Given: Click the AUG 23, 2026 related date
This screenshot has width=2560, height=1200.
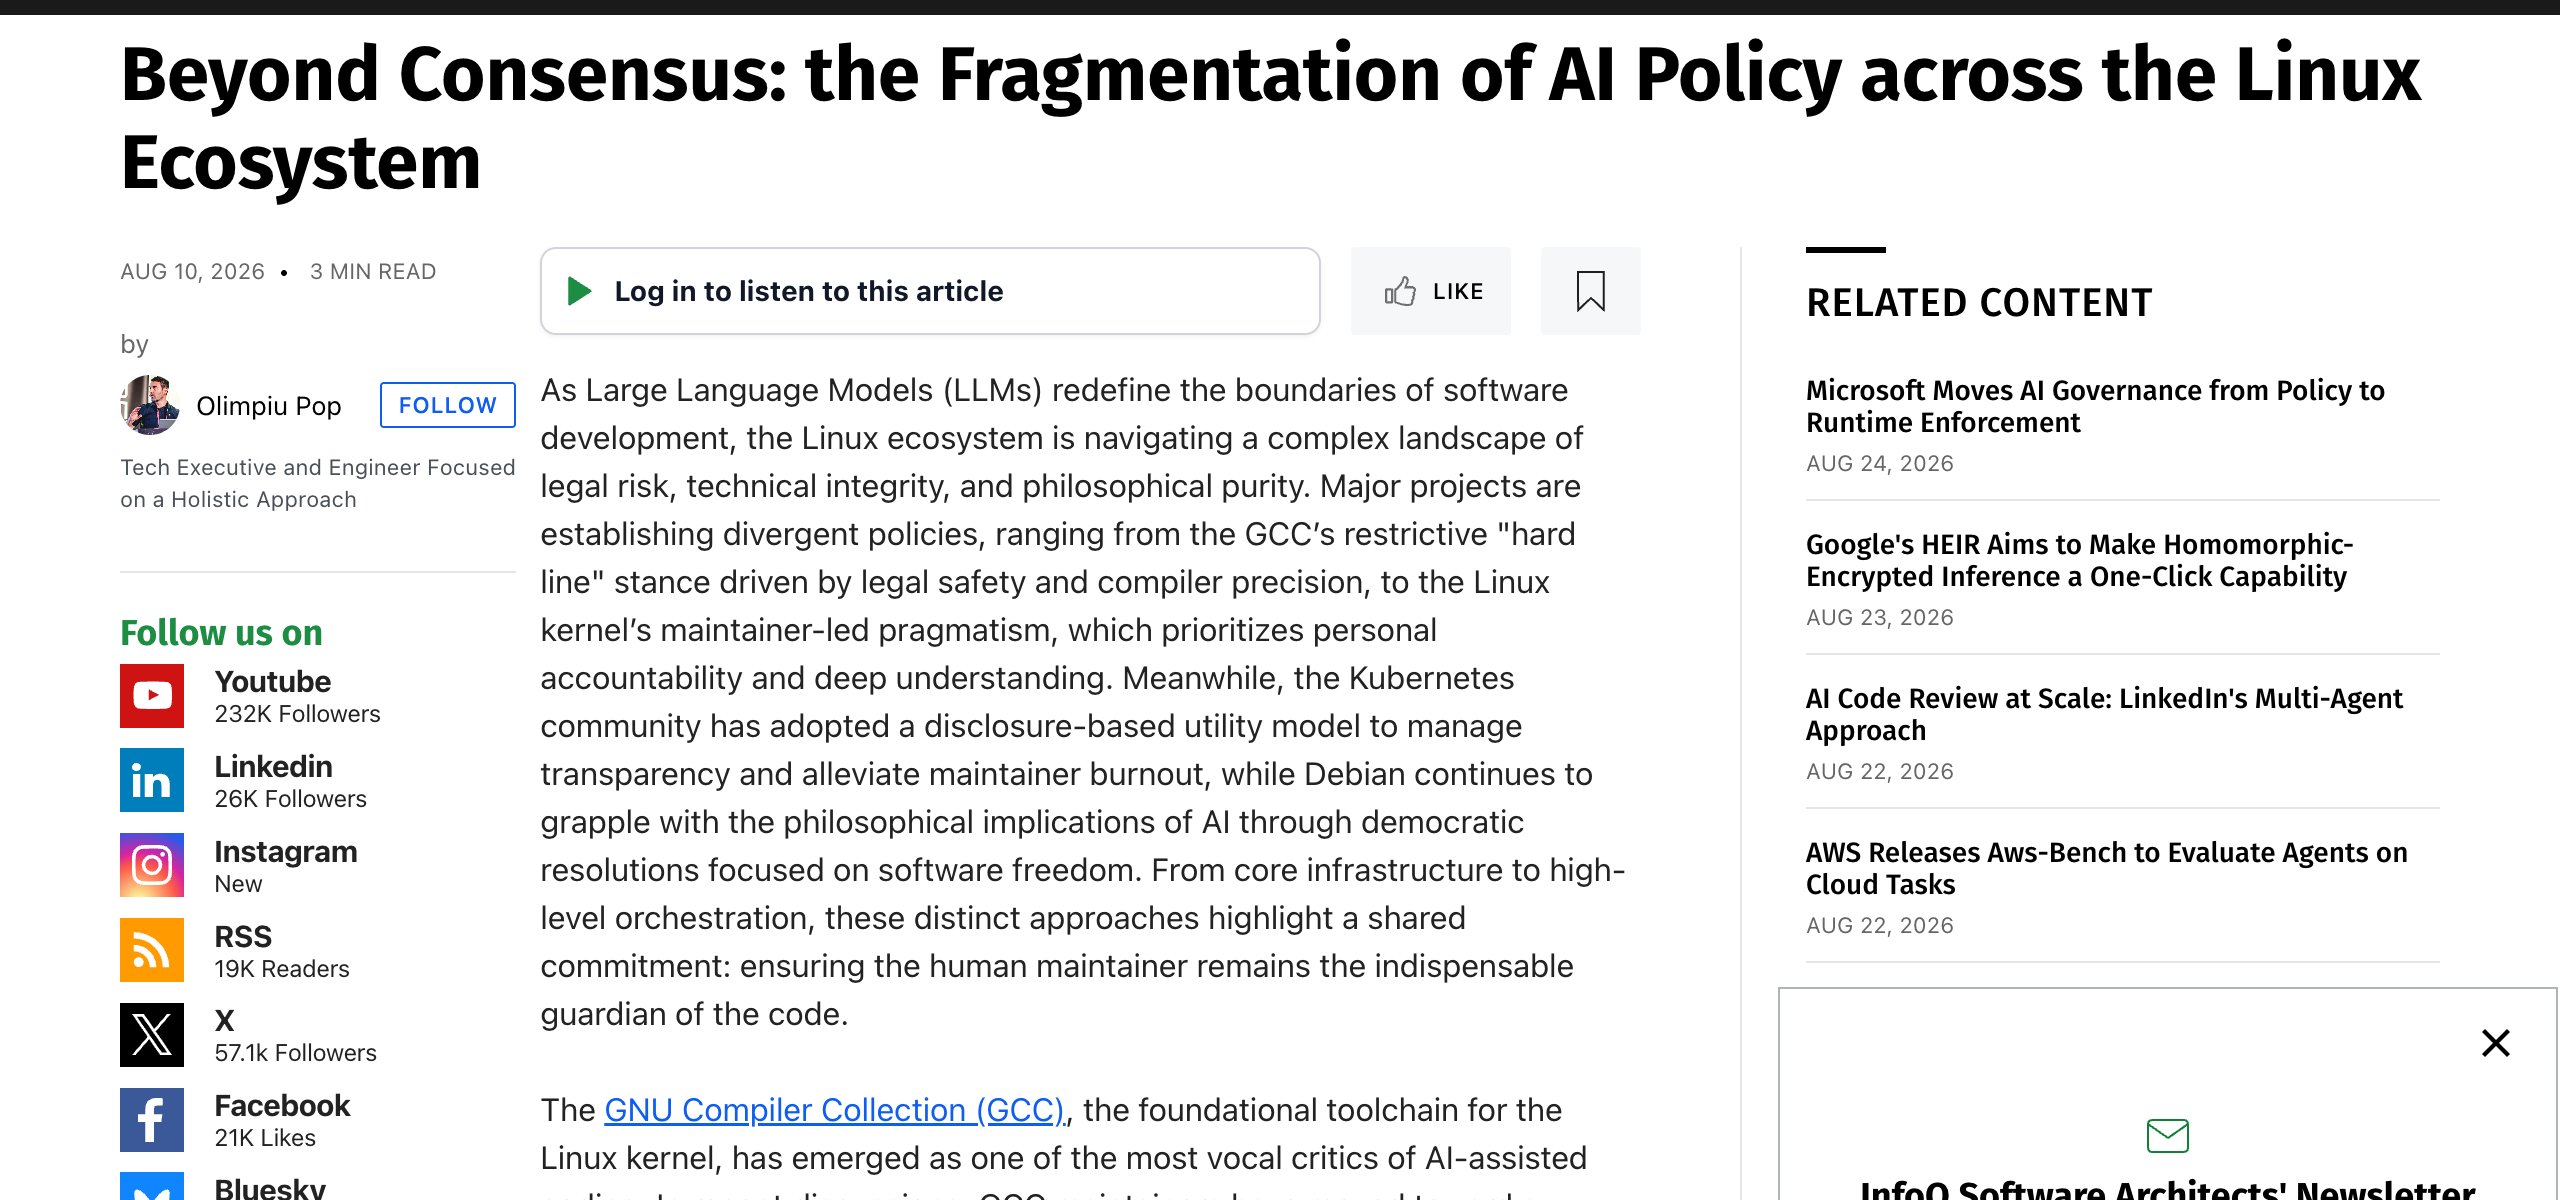Looking at the screenshot, I should tap(1880, 618).
